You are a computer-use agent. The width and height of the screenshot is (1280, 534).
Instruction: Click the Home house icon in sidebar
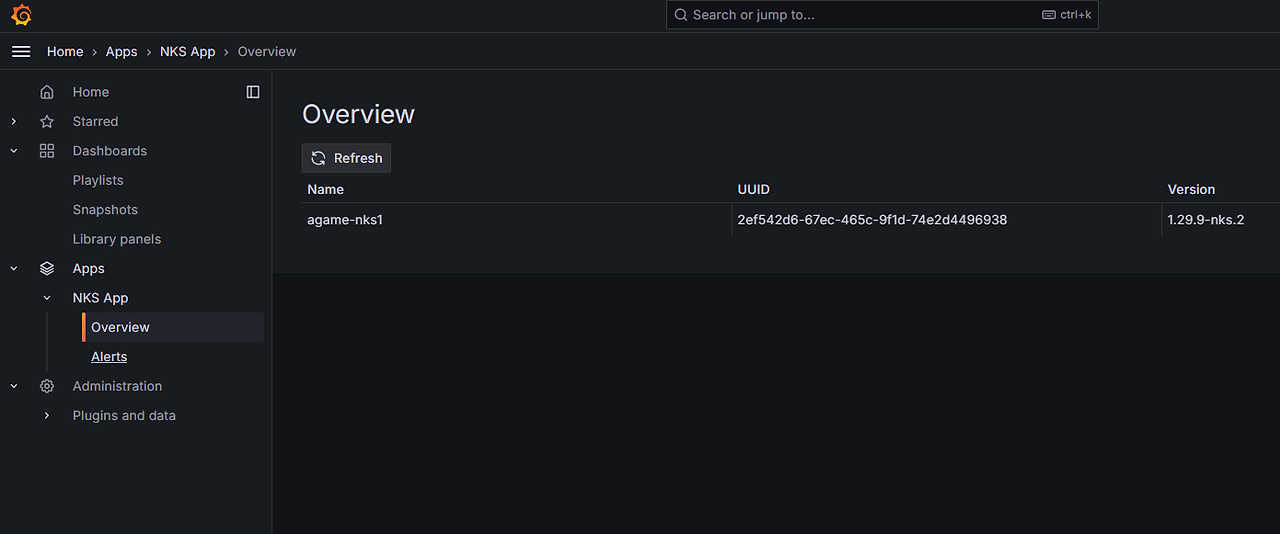47,92
